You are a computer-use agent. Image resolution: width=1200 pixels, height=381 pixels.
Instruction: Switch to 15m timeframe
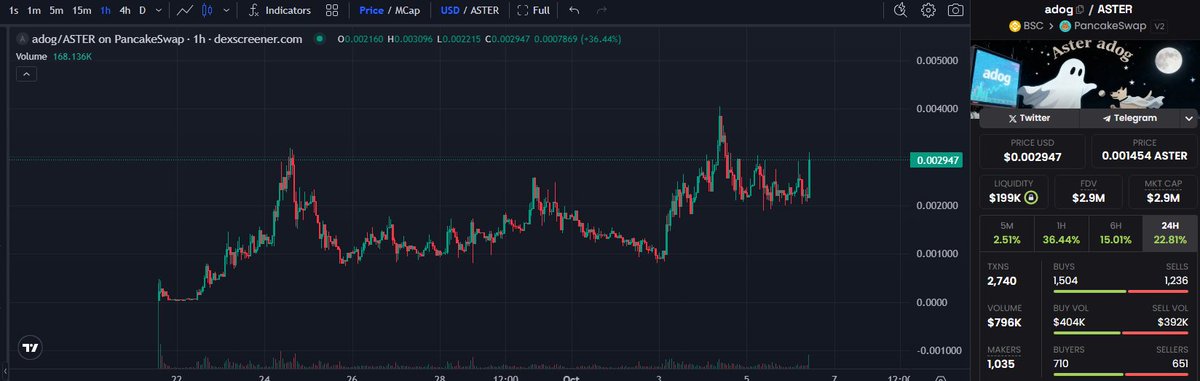82,11
